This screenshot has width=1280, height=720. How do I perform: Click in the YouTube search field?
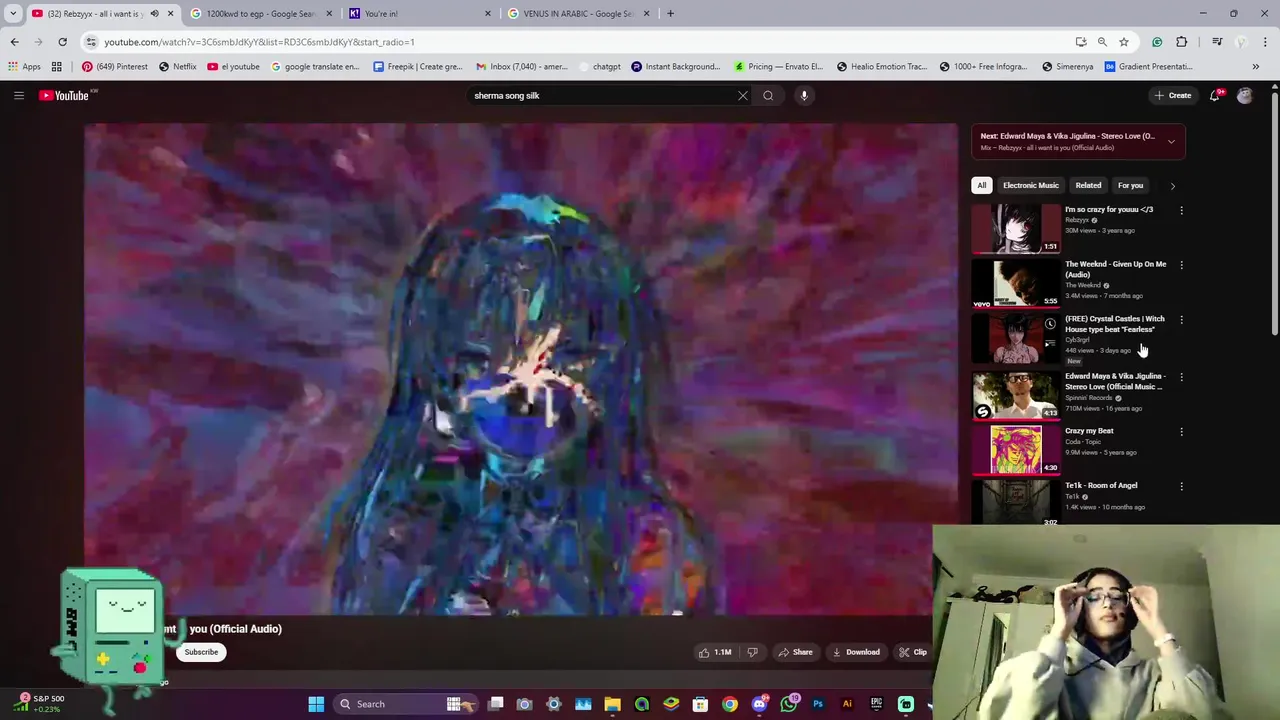pos(600,95)
